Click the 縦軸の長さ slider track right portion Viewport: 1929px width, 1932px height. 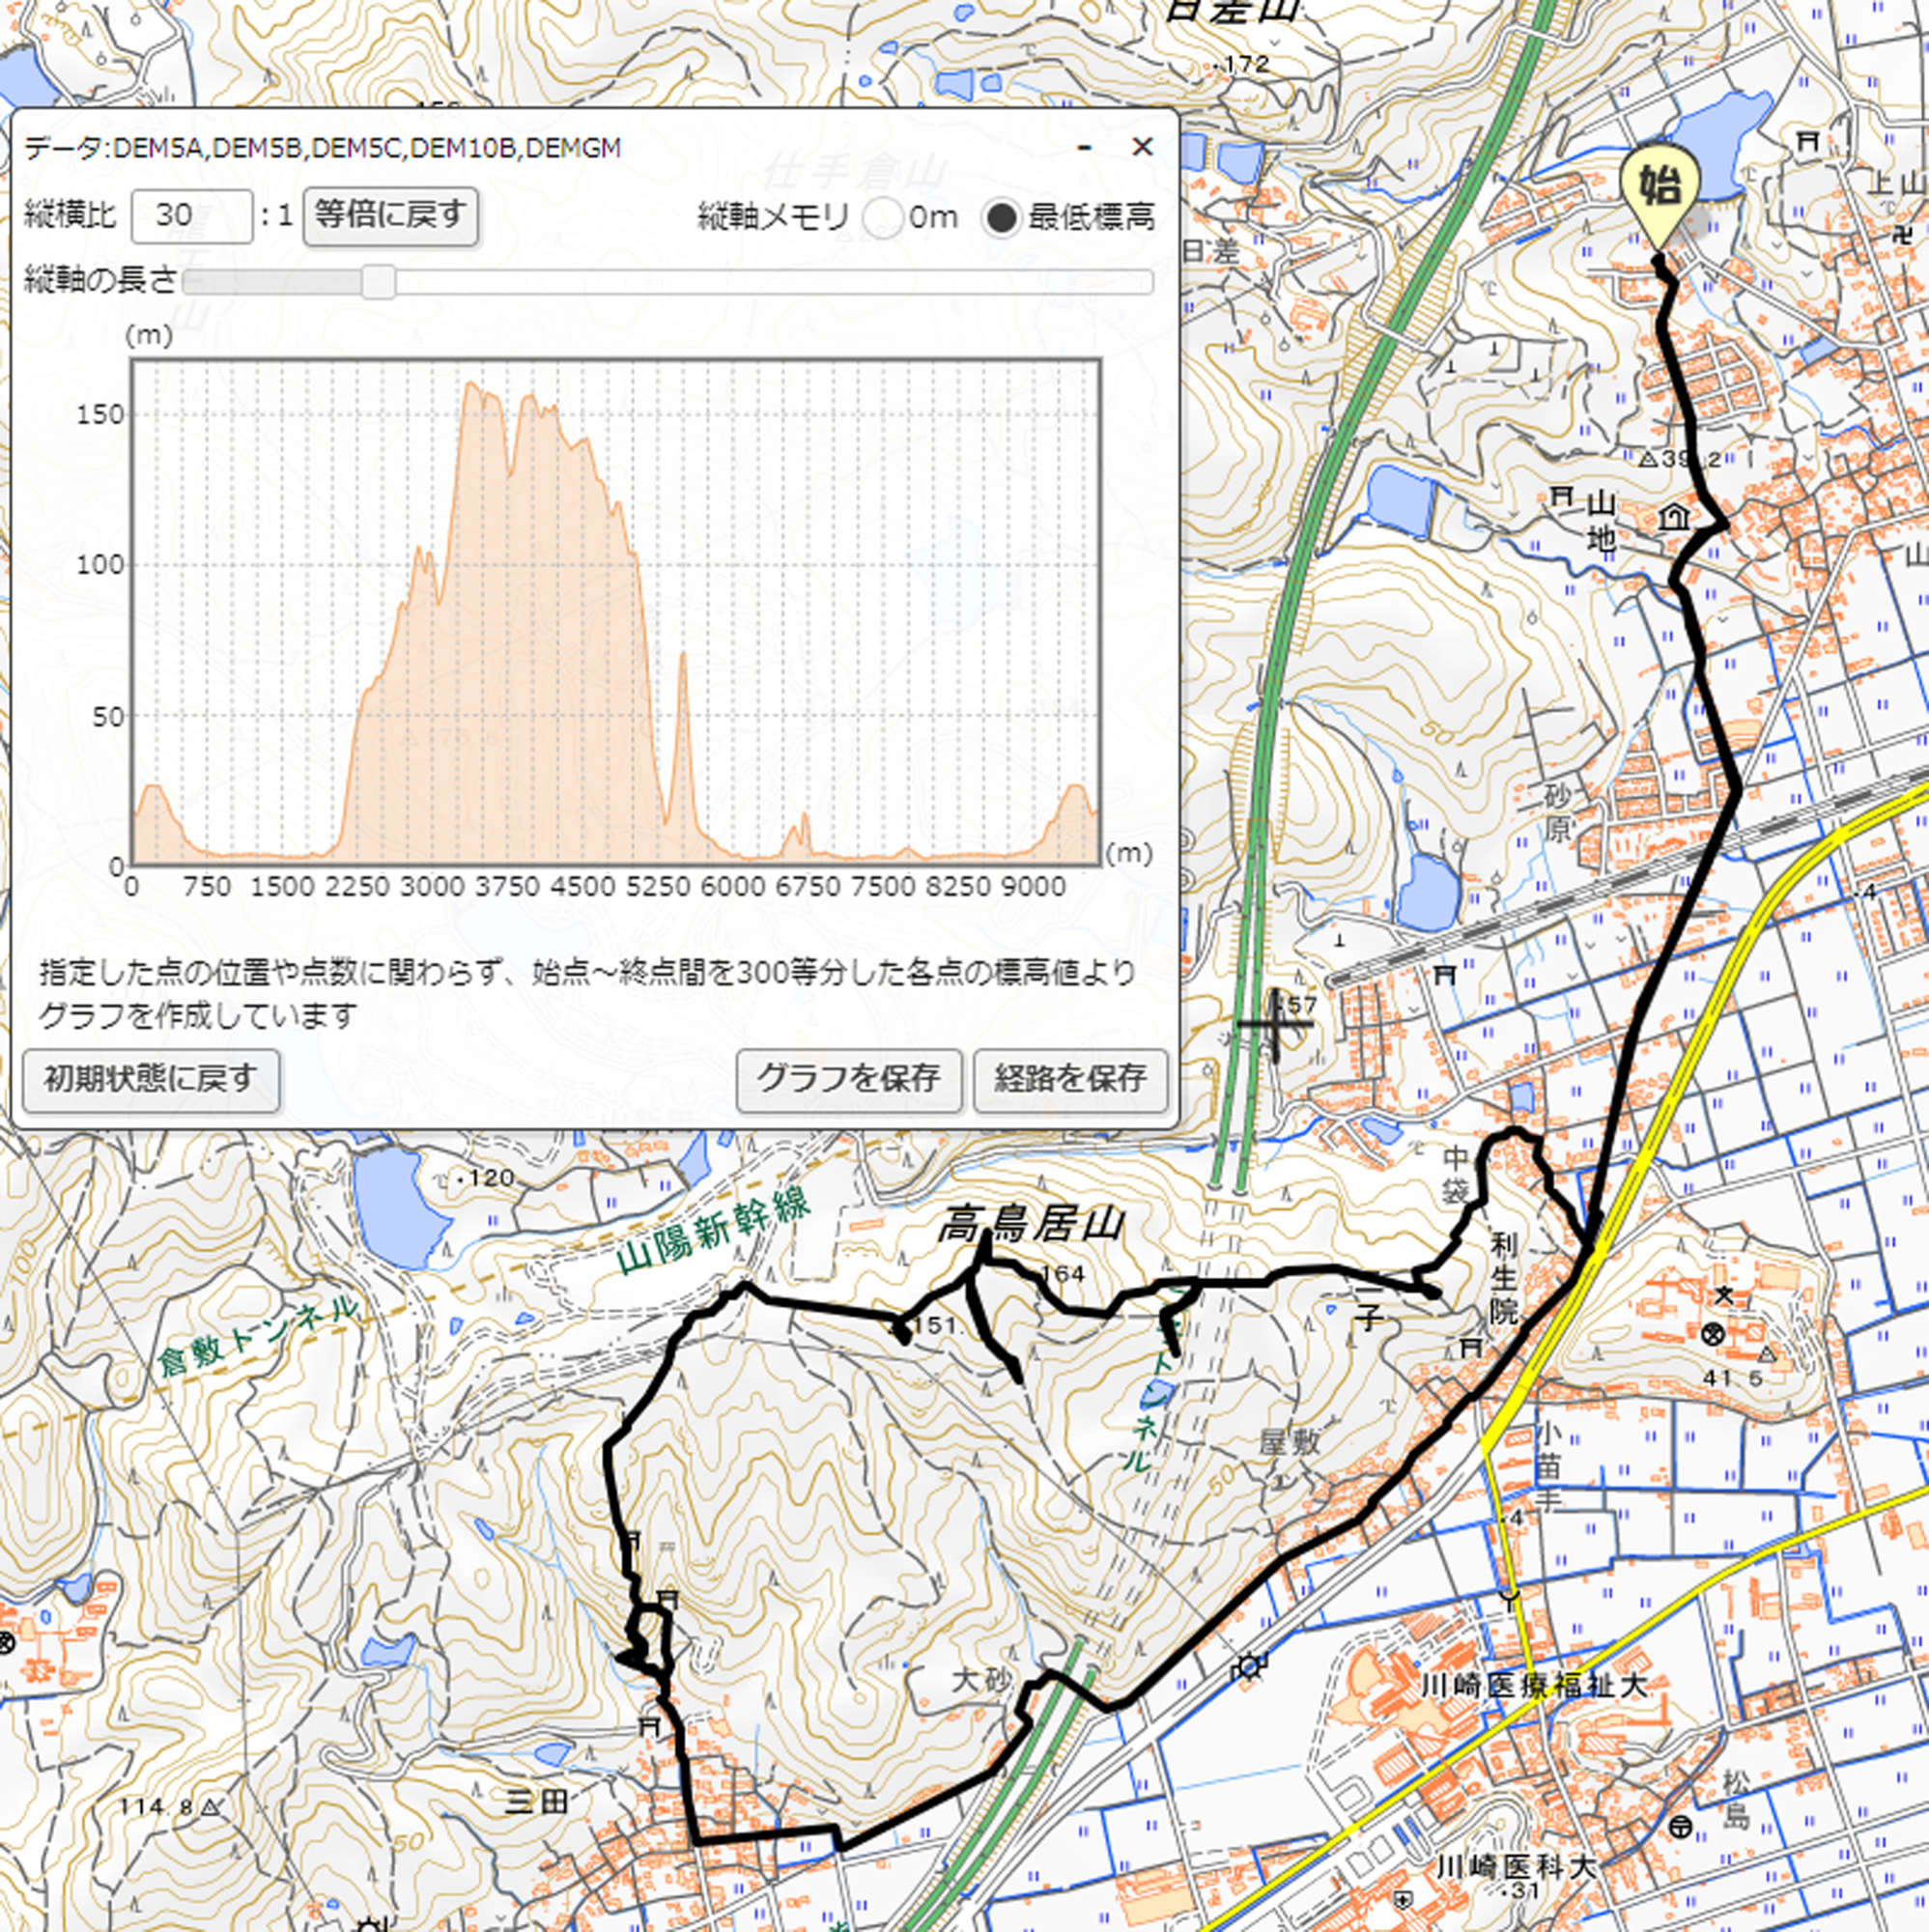tap(774, 282)
